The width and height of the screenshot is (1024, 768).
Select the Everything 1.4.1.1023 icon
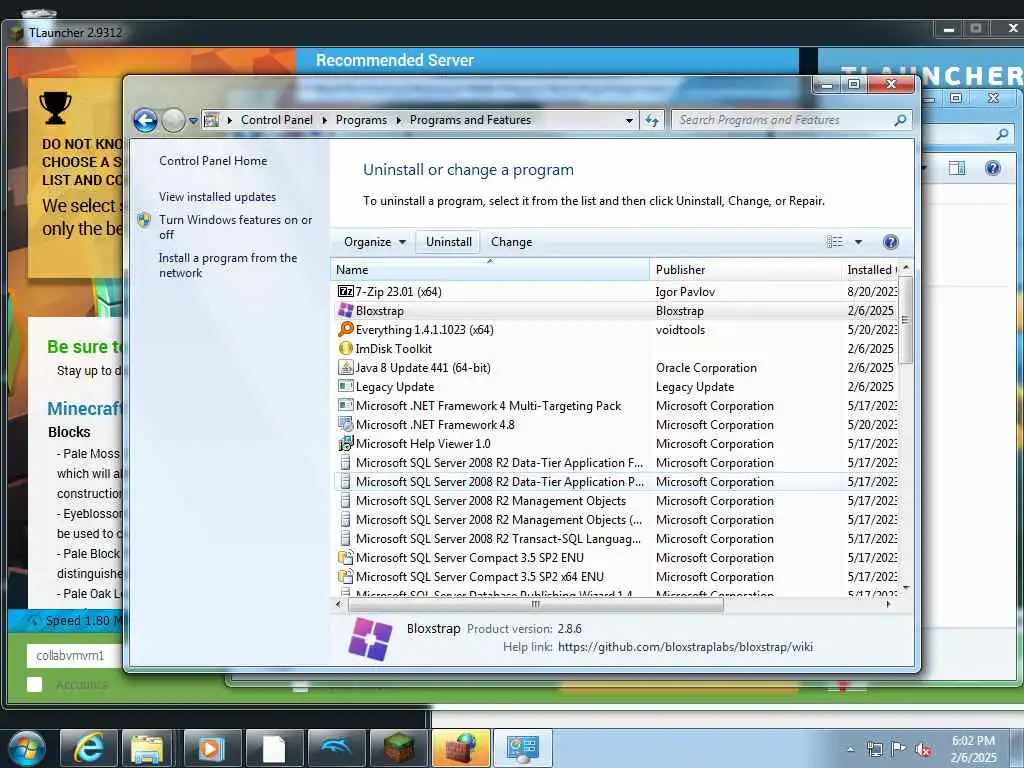tap(345, 330)
